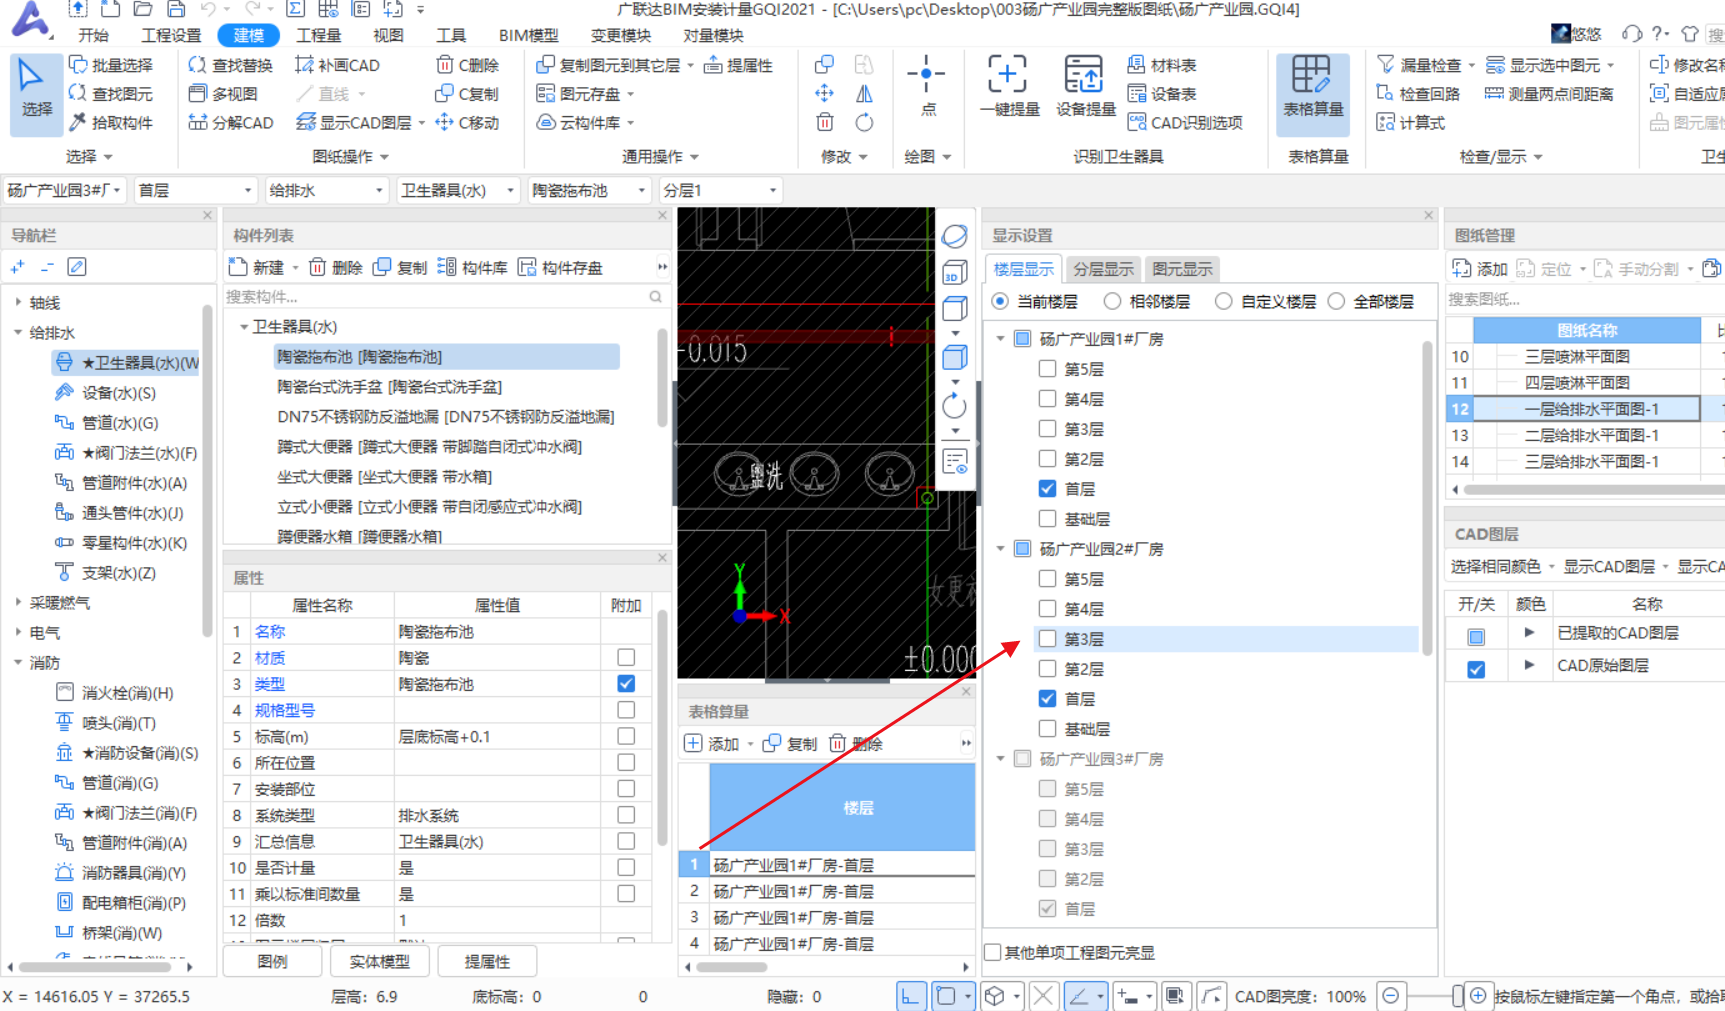Collapse 砀广产业园1#厂房 tree node

[x=1001, y=339]
